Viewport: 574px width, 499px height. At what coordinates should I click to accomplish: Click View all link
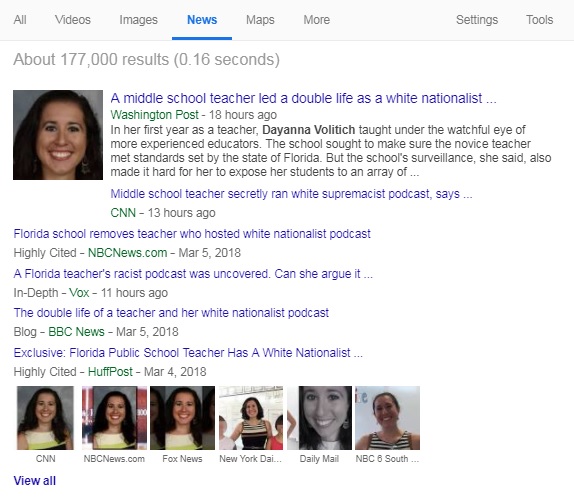(35, 481)
